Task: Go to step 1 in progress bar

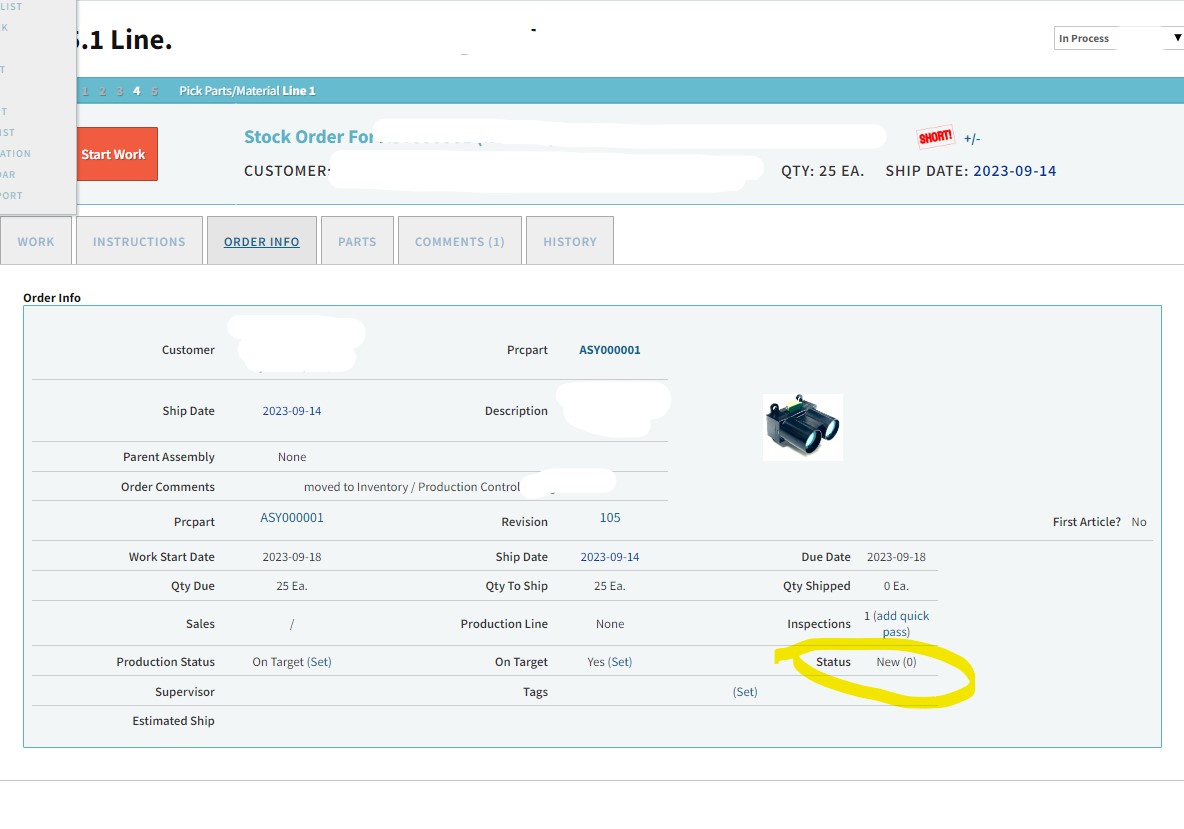Action: 85,91
